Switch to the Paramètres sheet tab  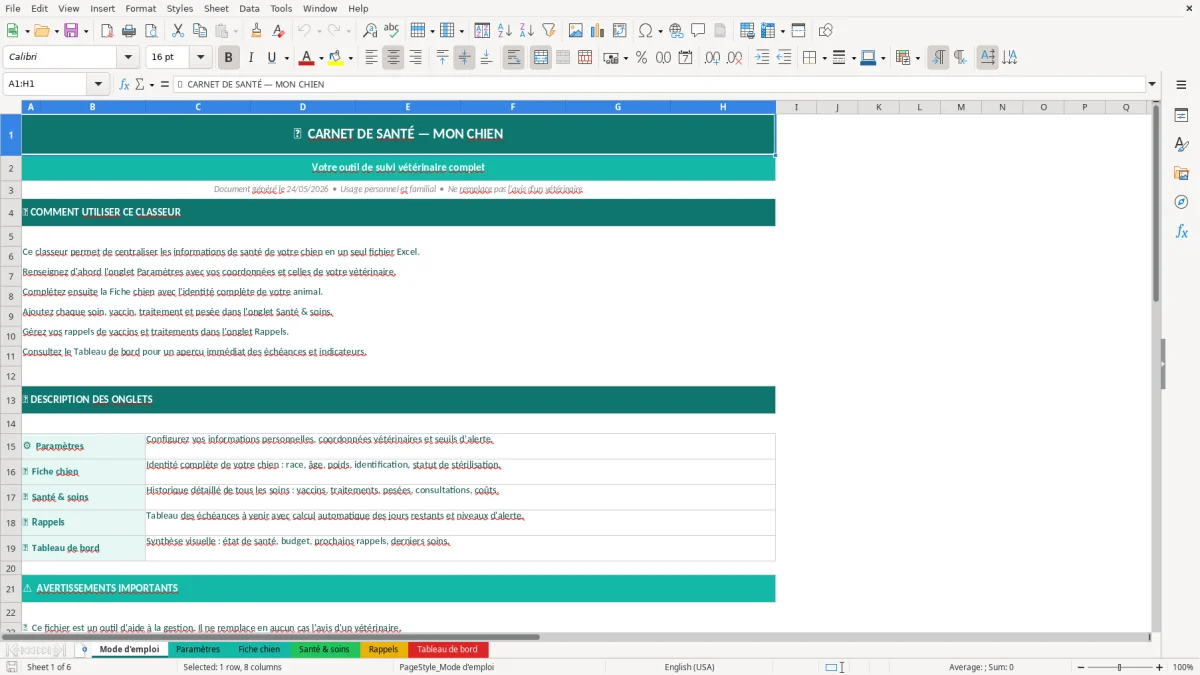[198, 649]
